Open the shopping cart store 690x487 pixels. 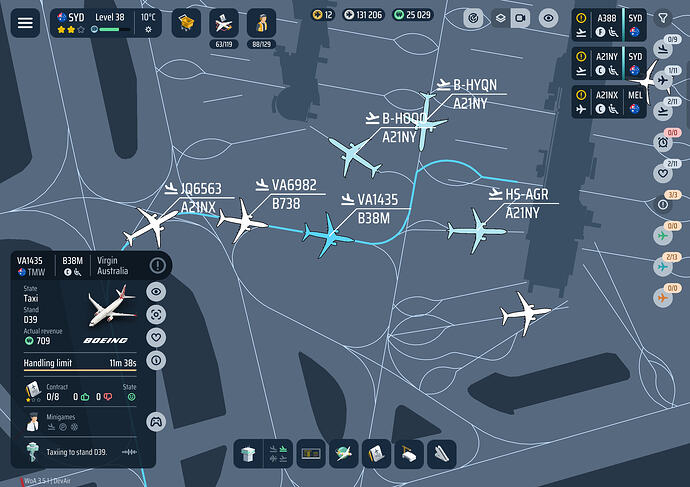[x=186, y=23]
